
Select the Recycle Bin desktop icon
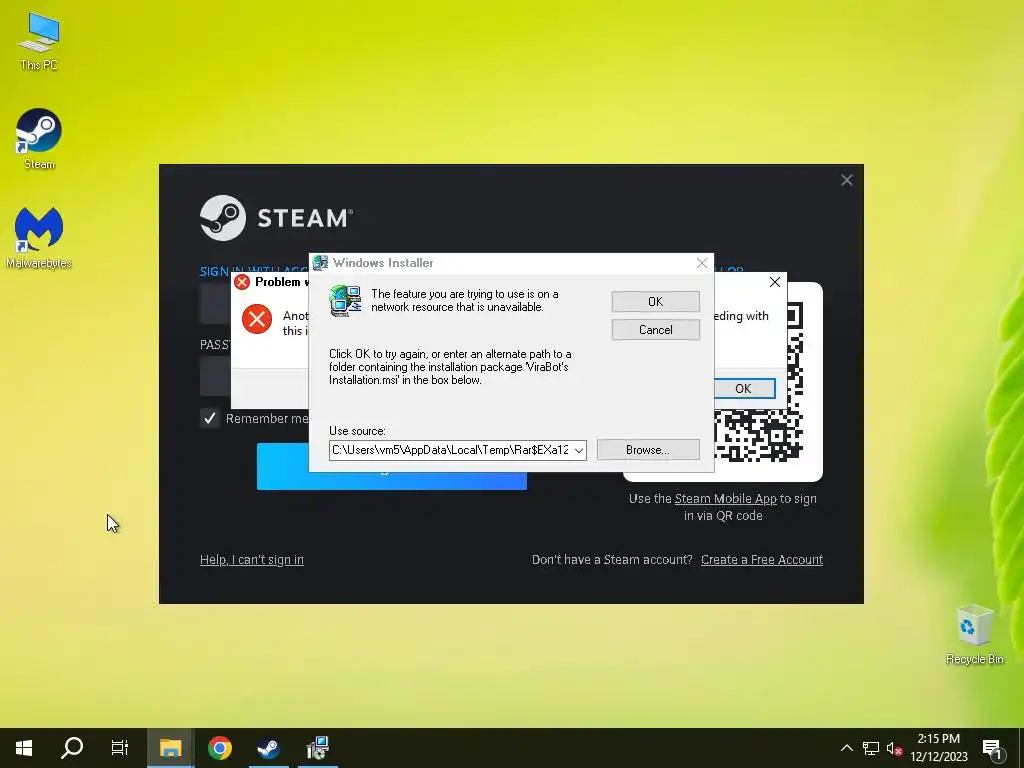pos(974,635)
